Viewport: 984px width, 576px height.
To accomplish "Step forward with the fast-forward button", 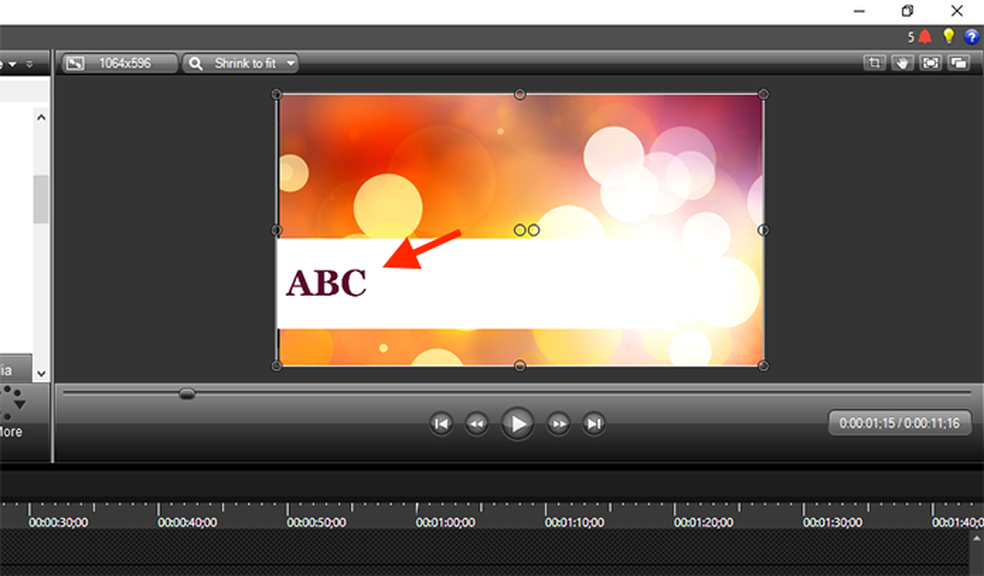I will point(559,424).
